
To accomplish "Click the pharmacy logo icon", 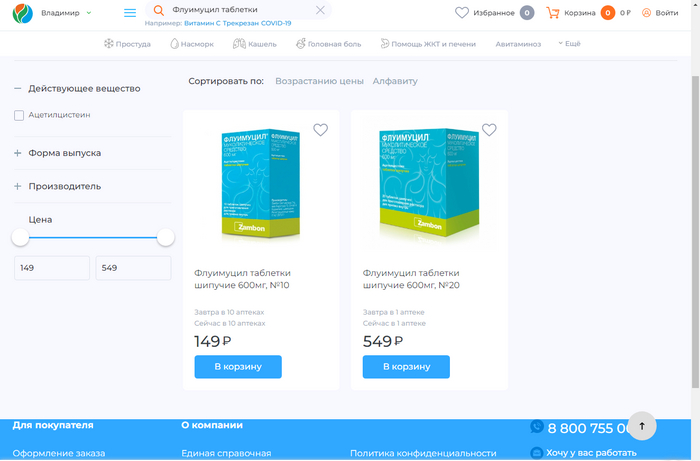I will click(x=22, y=13).
